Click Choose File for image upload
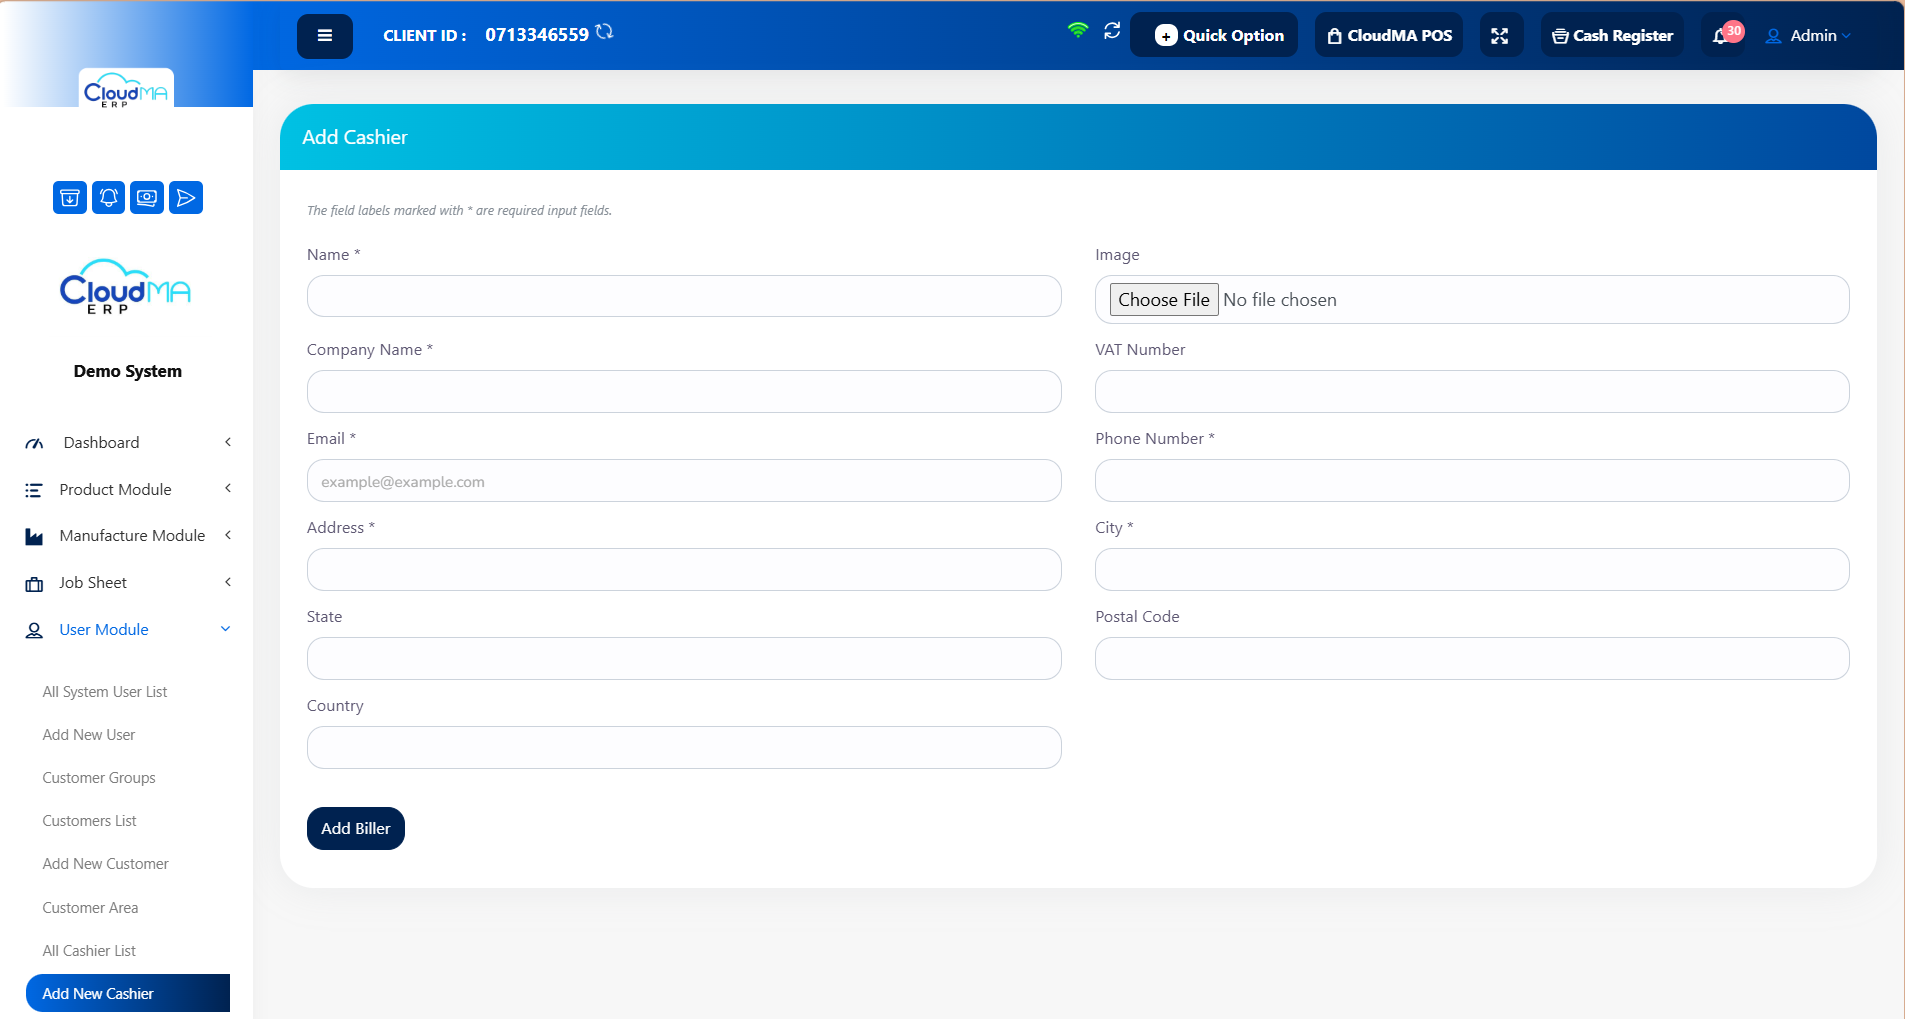 (x=1164, y=300)
